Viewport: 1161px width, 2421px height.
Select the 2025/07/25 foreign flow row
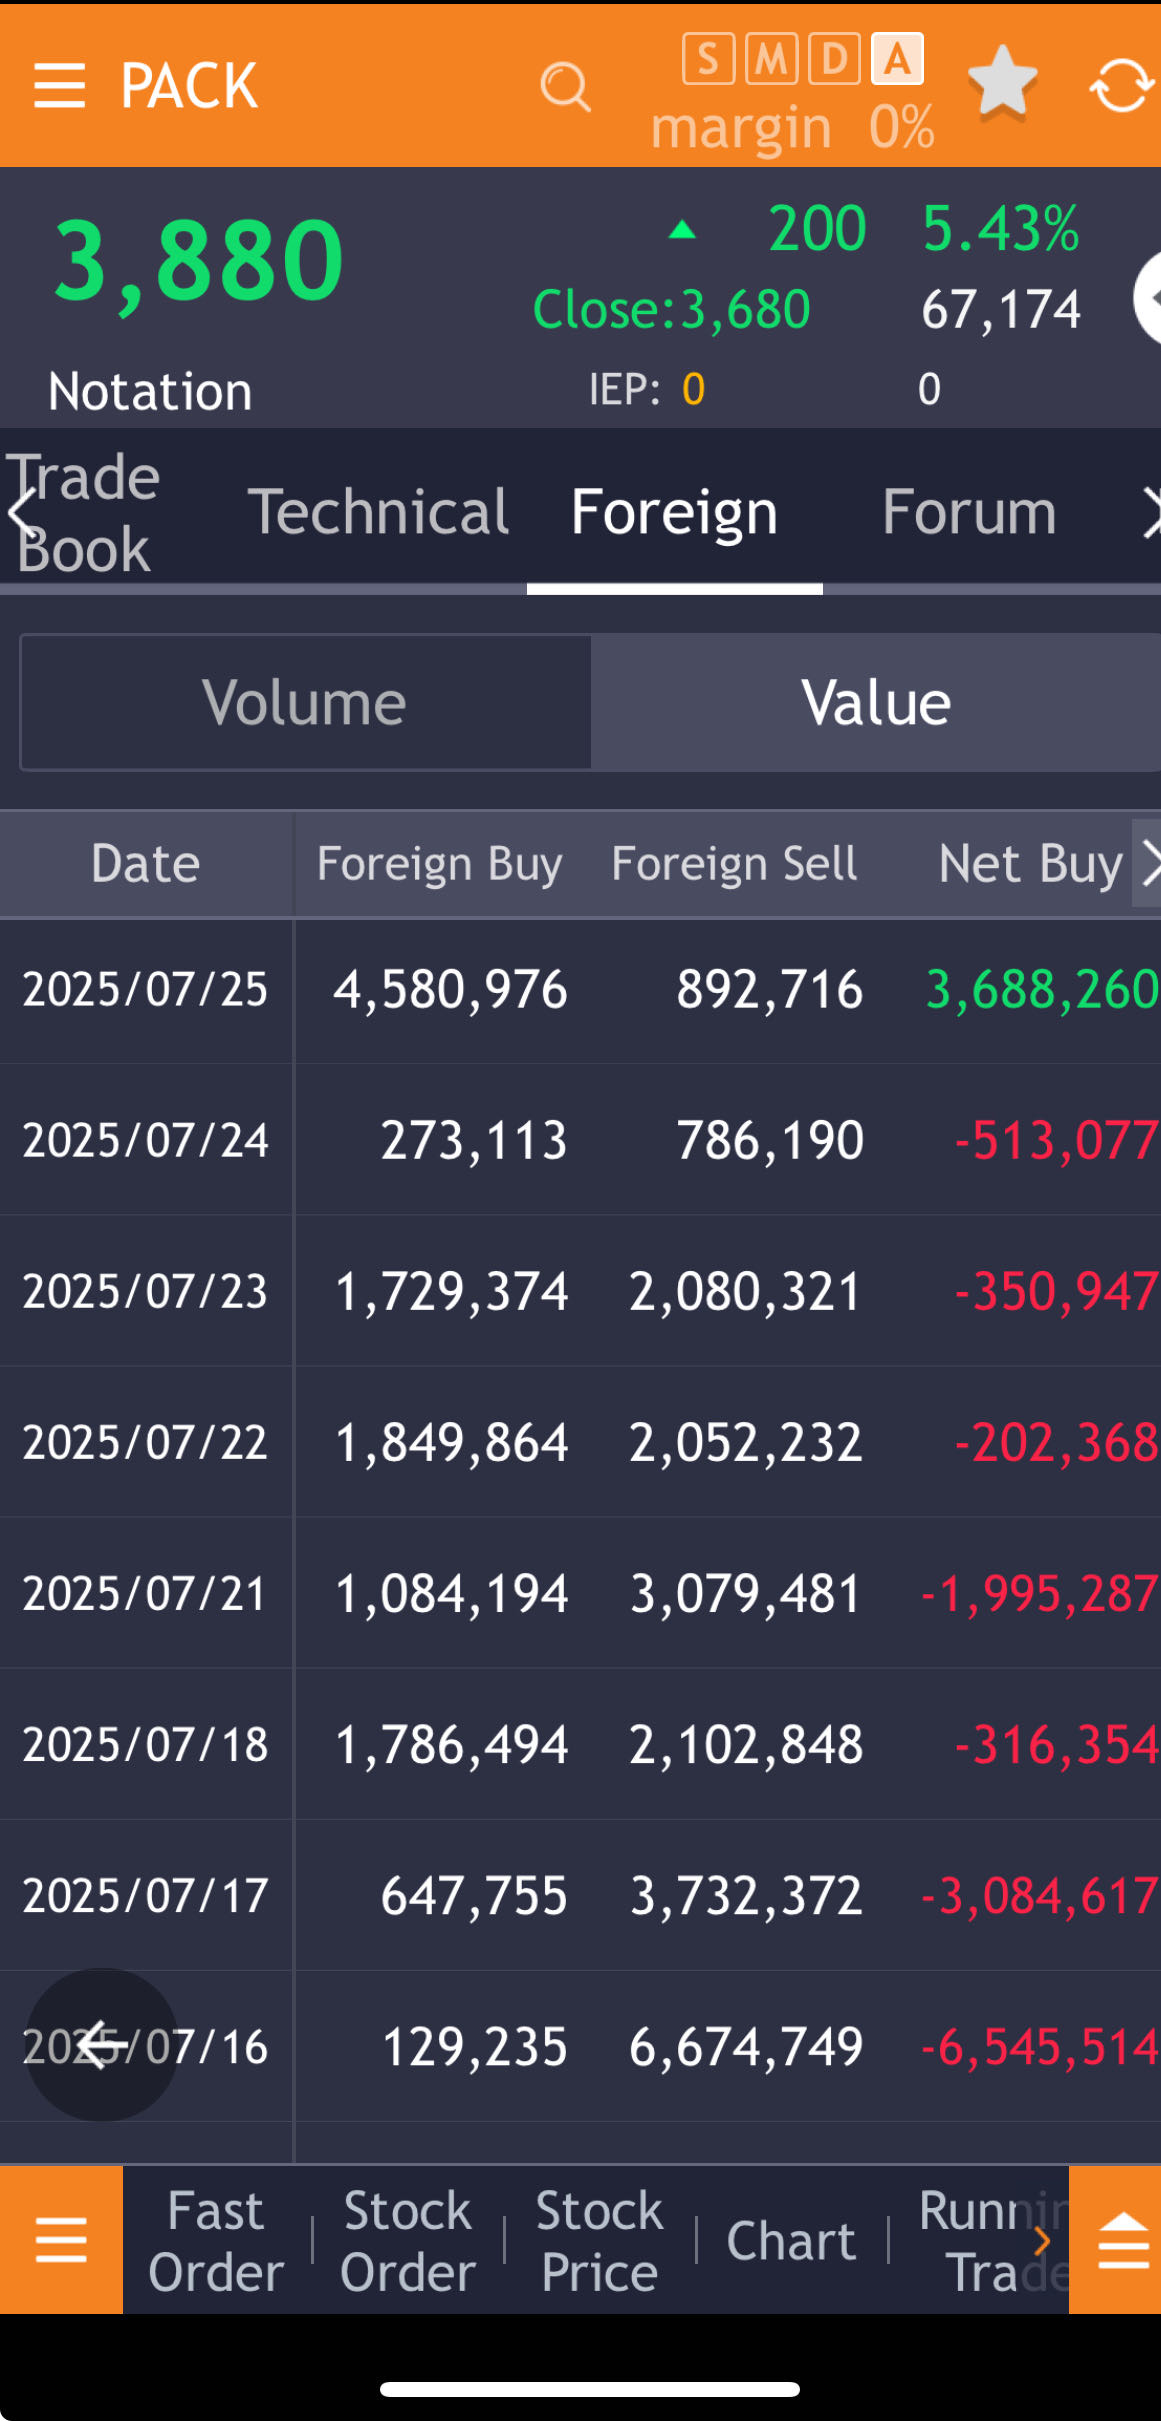[580, 989]
